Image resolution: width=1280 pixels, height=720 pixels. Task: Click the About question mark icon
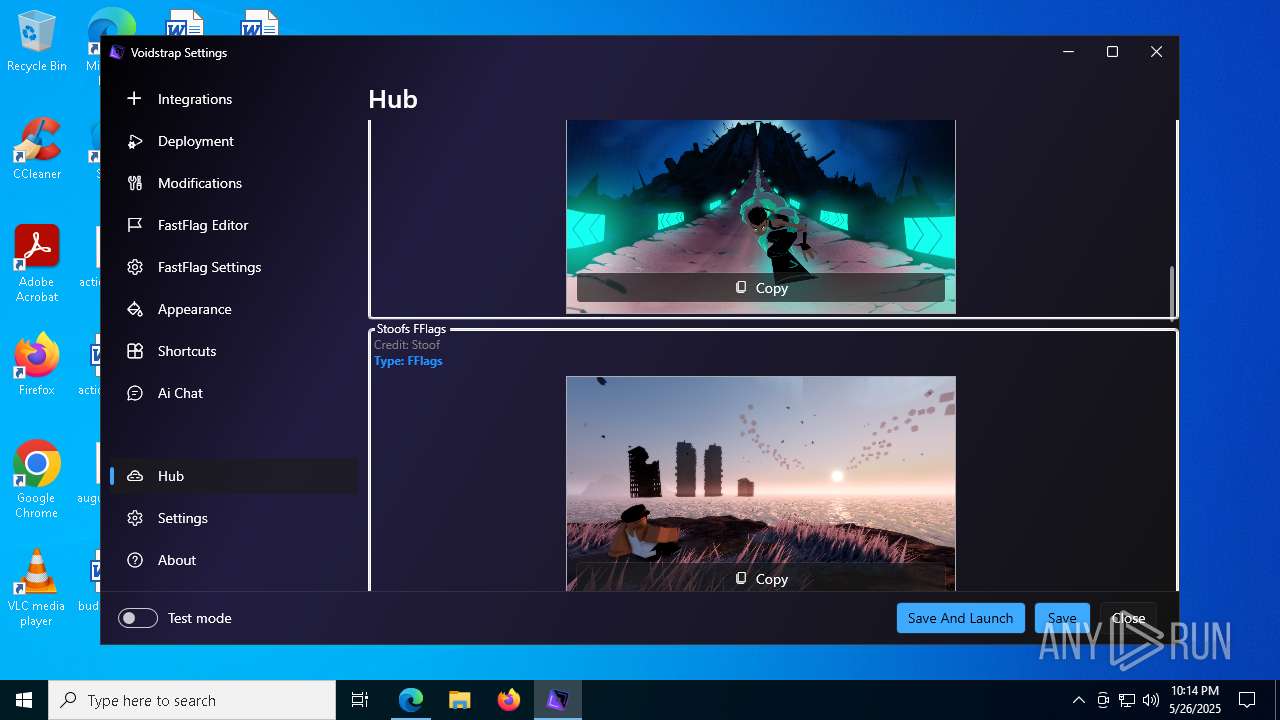135,560
